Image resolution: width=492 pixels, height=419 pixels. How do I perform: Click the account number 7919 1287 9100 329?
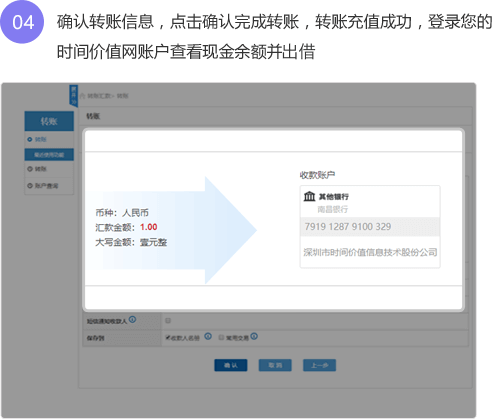pos(348,227)
